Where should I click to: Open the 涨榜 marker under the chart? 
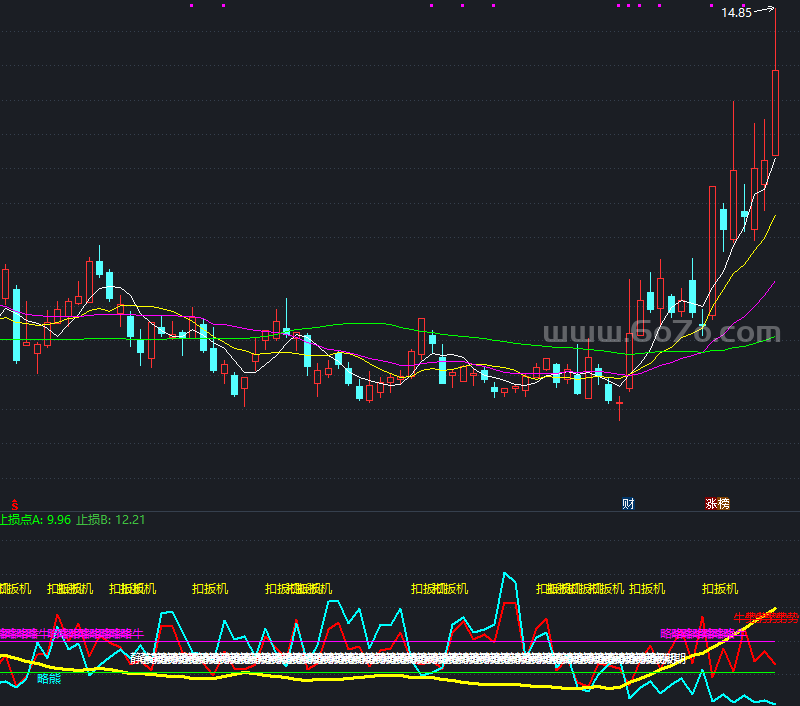(717, 504)
